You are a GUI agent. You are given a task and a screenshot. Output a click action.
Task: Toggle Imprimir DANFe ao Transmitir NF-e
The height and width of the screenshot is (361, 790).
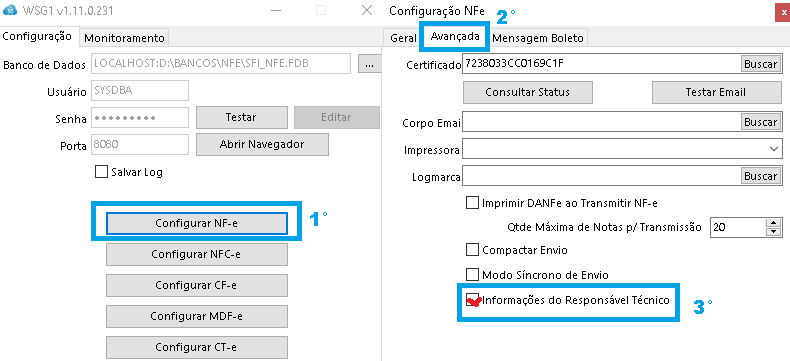point(472,203)
